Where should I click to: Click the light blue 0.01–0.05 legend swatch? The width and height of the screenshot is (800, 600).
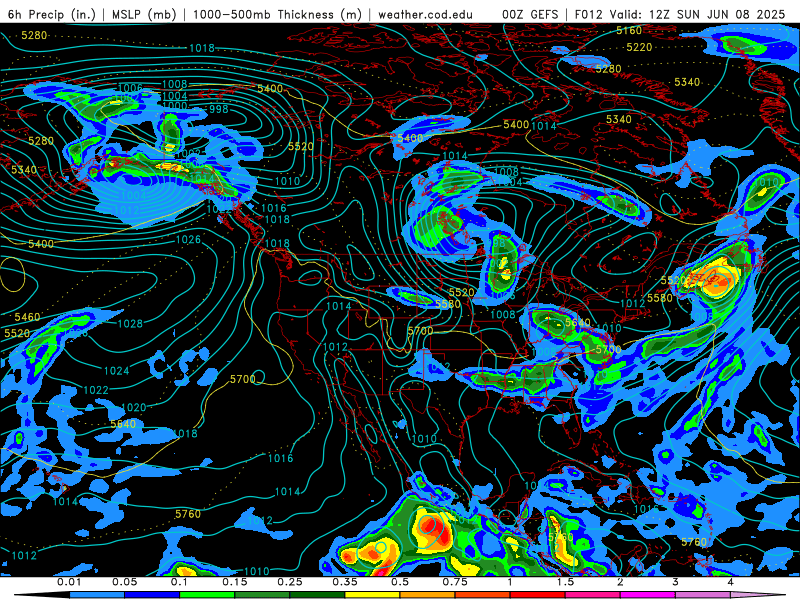coord(97,595)
